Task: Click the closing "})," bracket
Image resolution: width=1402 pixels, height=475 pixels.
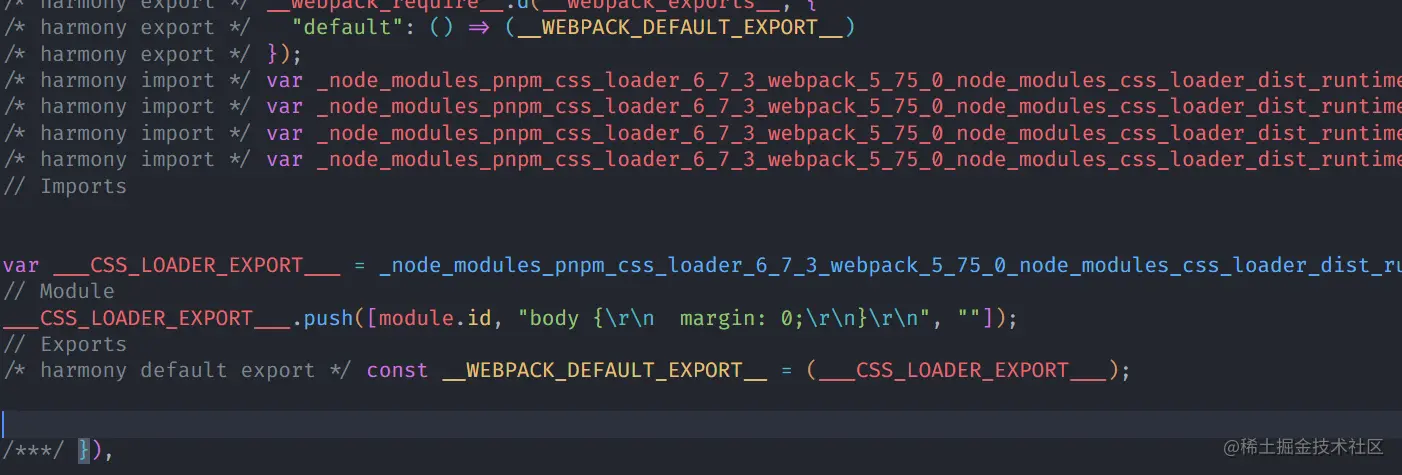Action: point(96,451)
